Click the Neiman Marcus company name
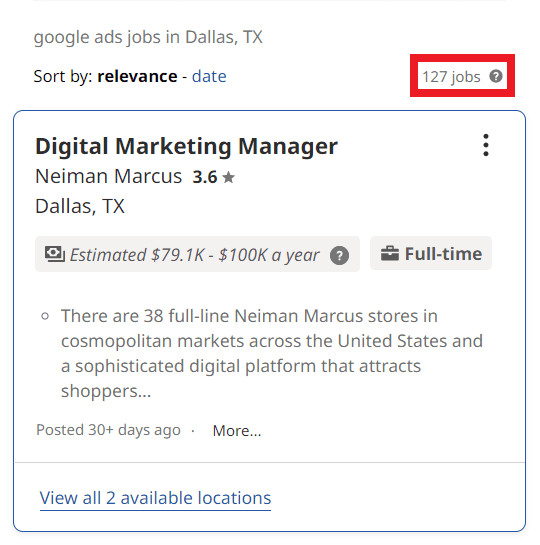Screen dimensions: 540x545 click(x=108, y=176)
